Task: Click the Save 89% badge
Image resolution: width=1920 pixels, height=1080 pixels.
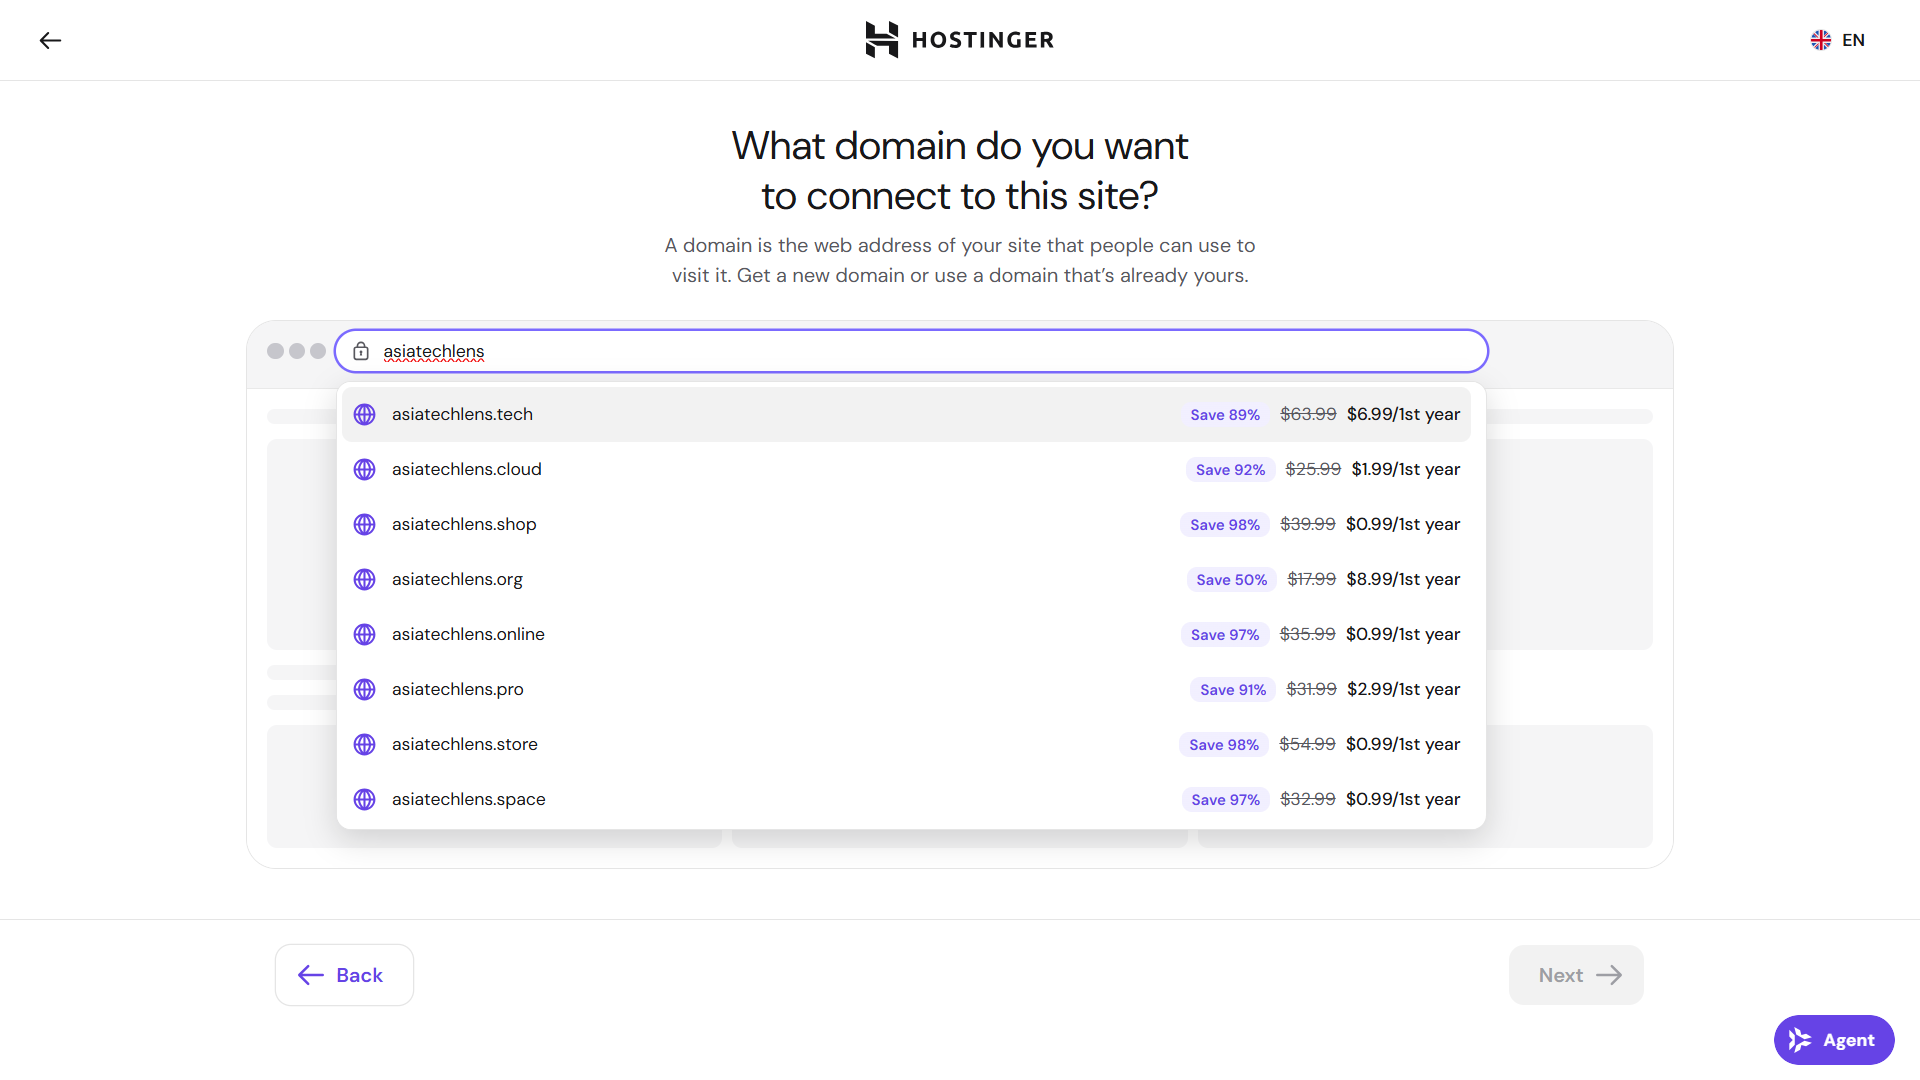Action: pos(1225,414)
